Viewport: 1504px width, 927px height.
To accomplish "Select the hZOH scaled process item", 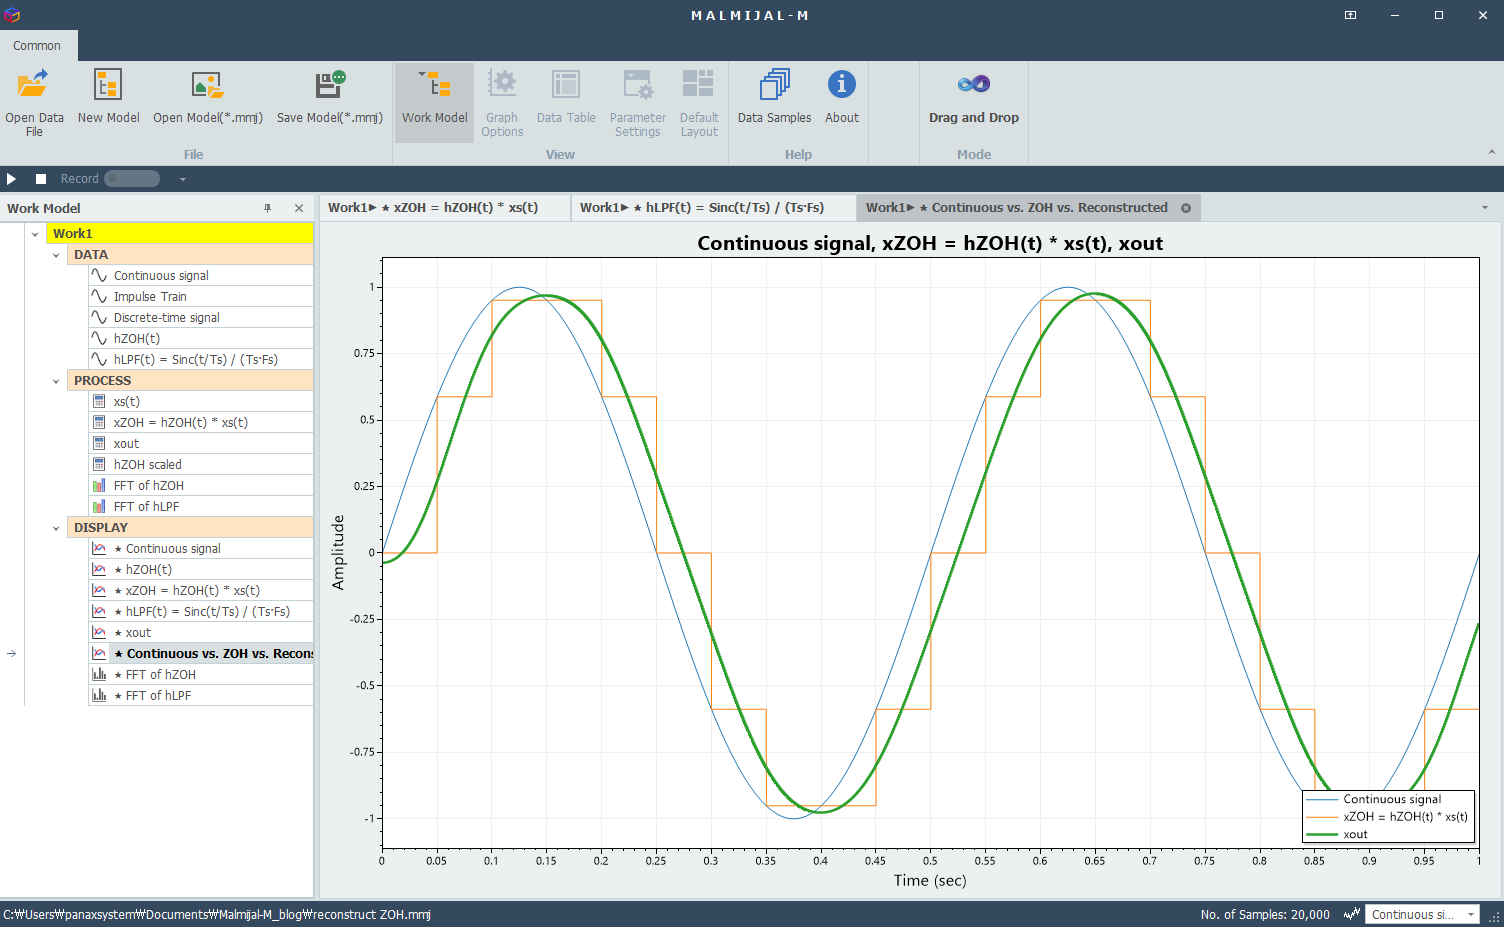I will click(200, 465).
